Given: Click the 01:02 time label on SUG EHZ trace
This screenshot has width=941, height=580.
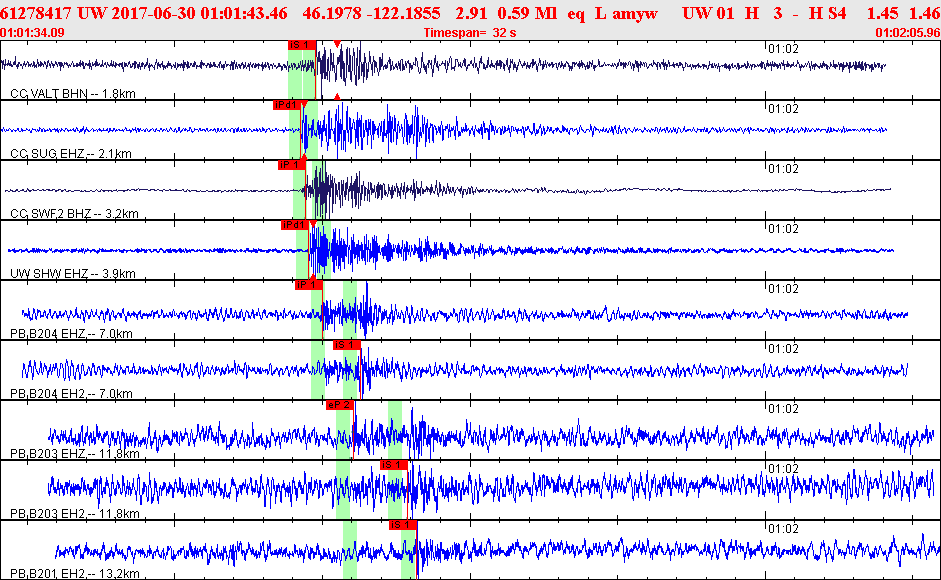Looking at the screenshot, I should click(784, 109).
